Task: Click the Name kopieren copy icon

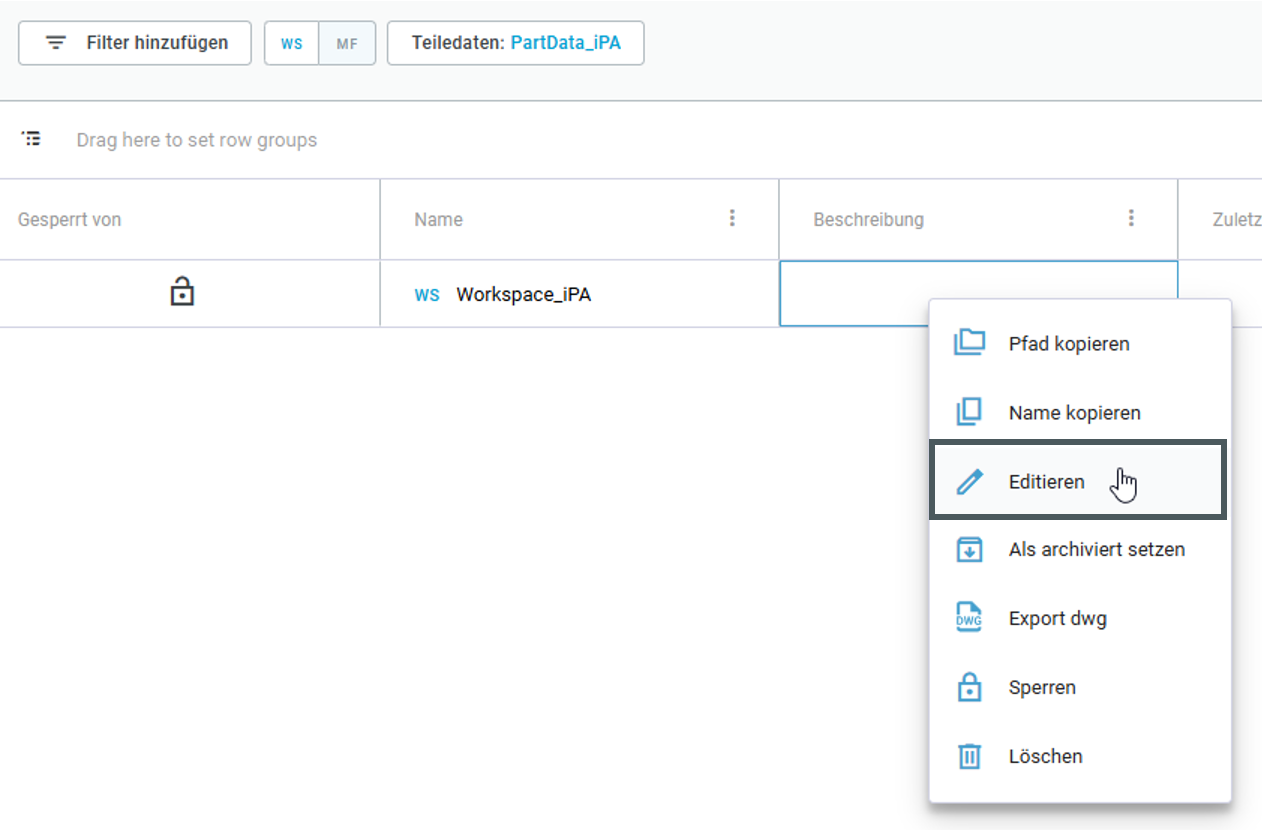Action: coord(969,412)
